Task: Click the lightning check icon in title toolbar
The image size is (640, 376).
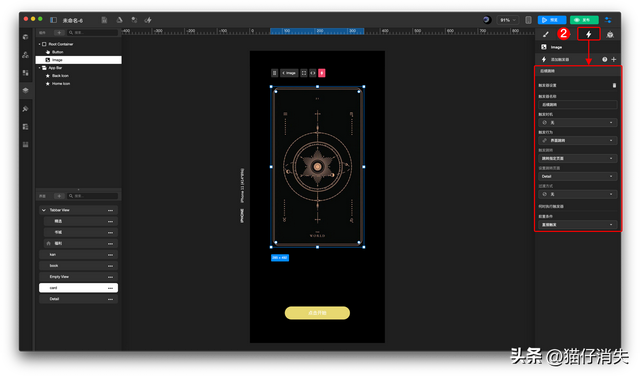Action: click(x=148, y=20)
